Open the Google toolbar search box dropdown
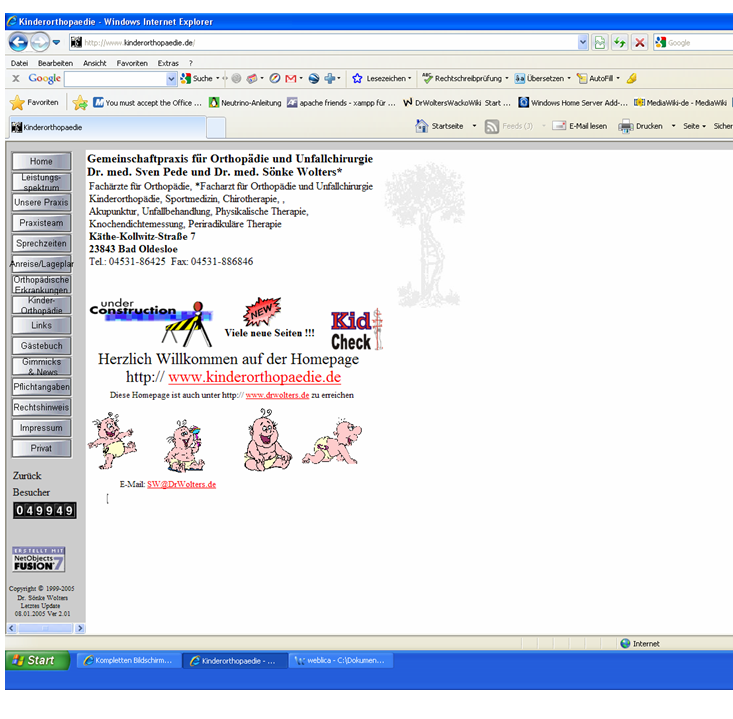733x719 pixels. (x=171, y=78)
